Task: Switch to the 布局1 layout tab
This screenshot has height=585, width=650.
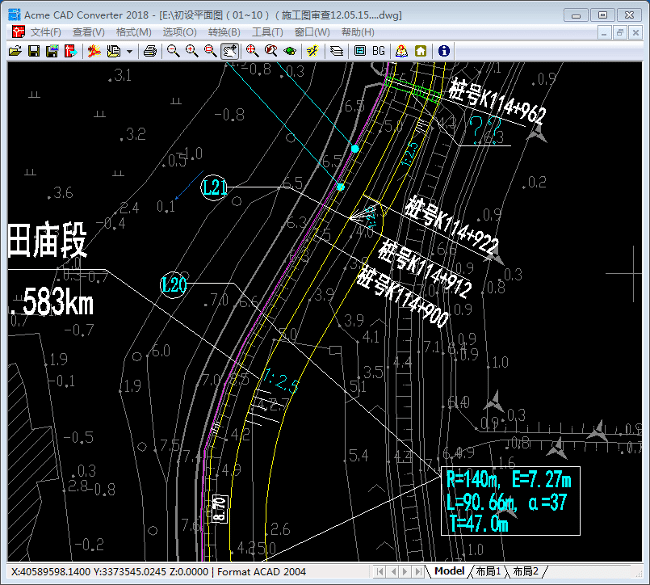Action: tap(488, 571)
